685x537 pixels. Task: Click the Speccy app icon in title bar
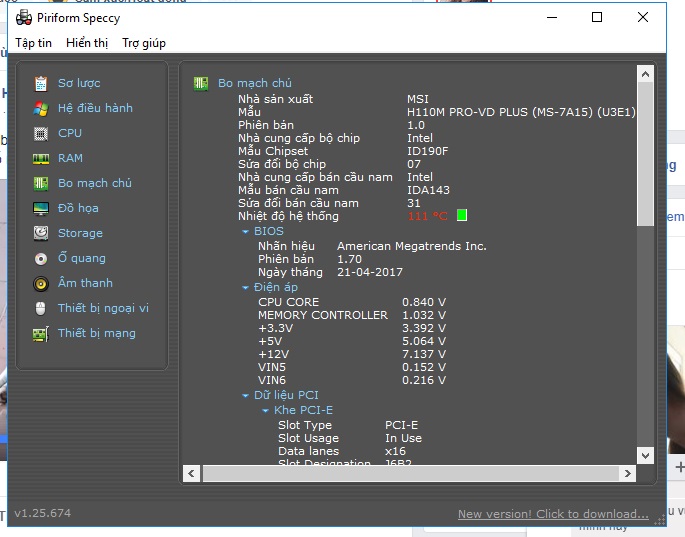tap(24, 18)
